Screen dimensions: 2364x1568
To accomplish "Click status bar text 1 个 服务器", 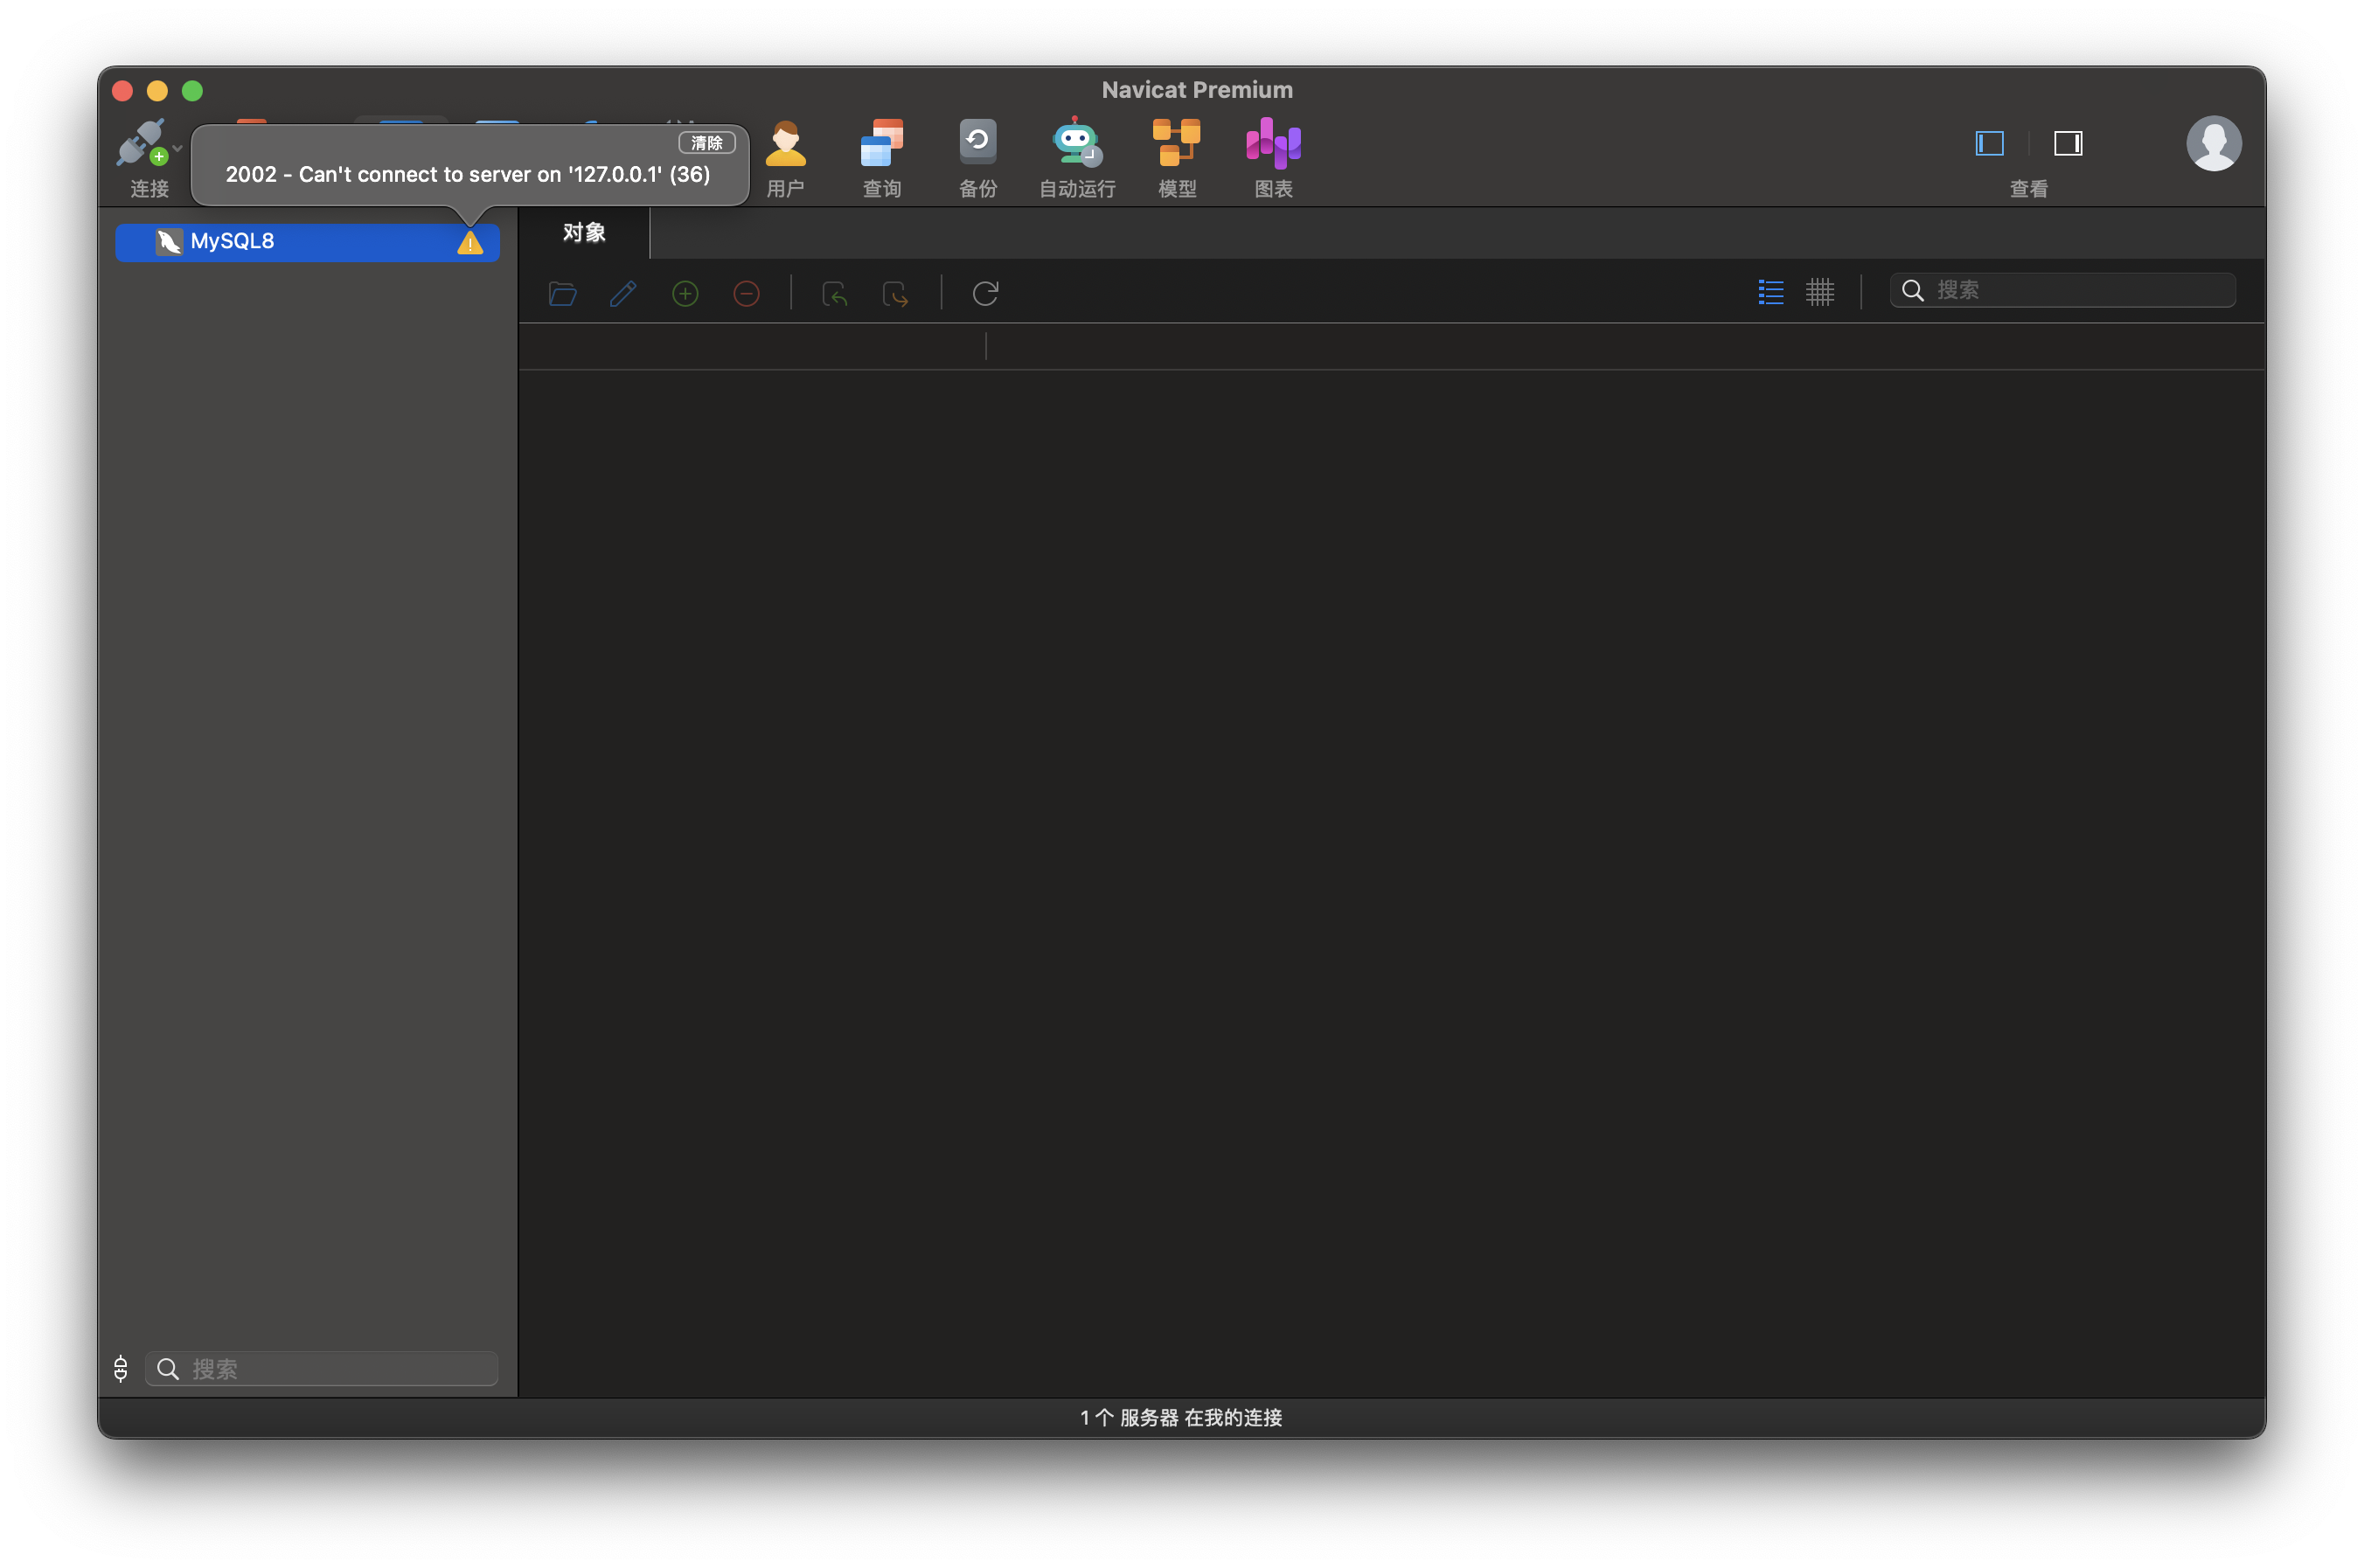I will (1181, 1417).
